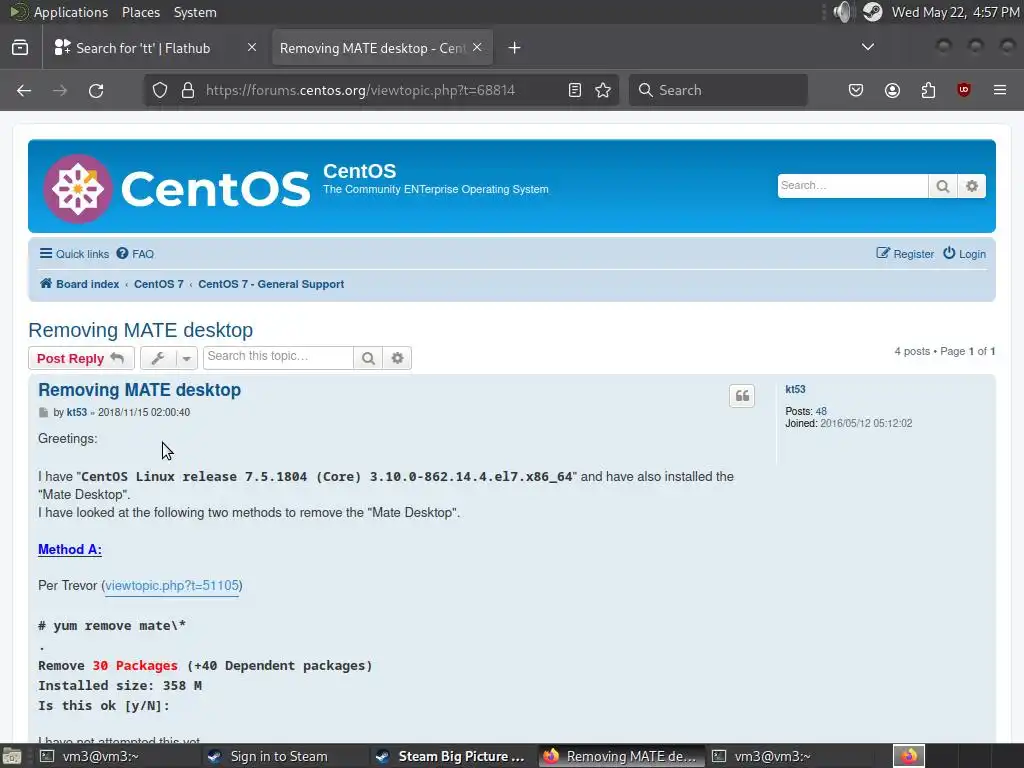
Task: Click search this topic magnifier button
Action: click(368, 358)
